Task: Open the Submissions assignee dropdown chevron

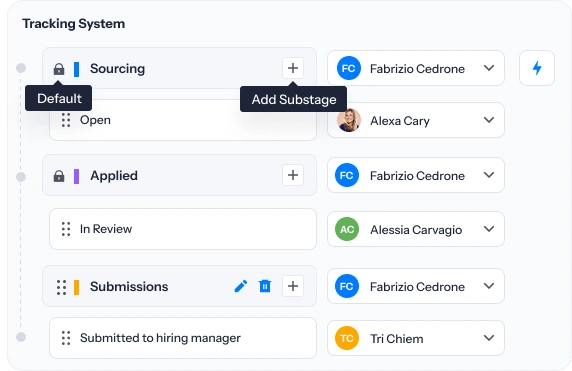Action: click(x=489, y=286)
